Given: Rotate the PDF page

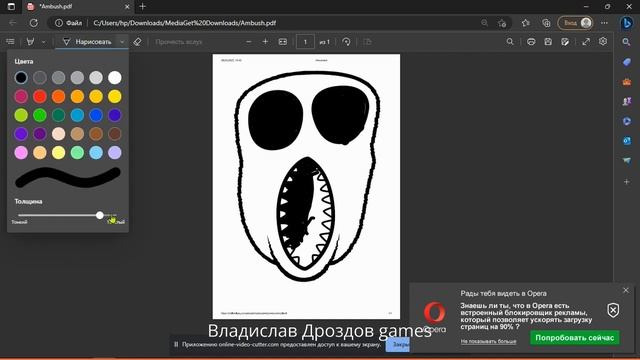Looking at the screenshot, I should [346, 42].
